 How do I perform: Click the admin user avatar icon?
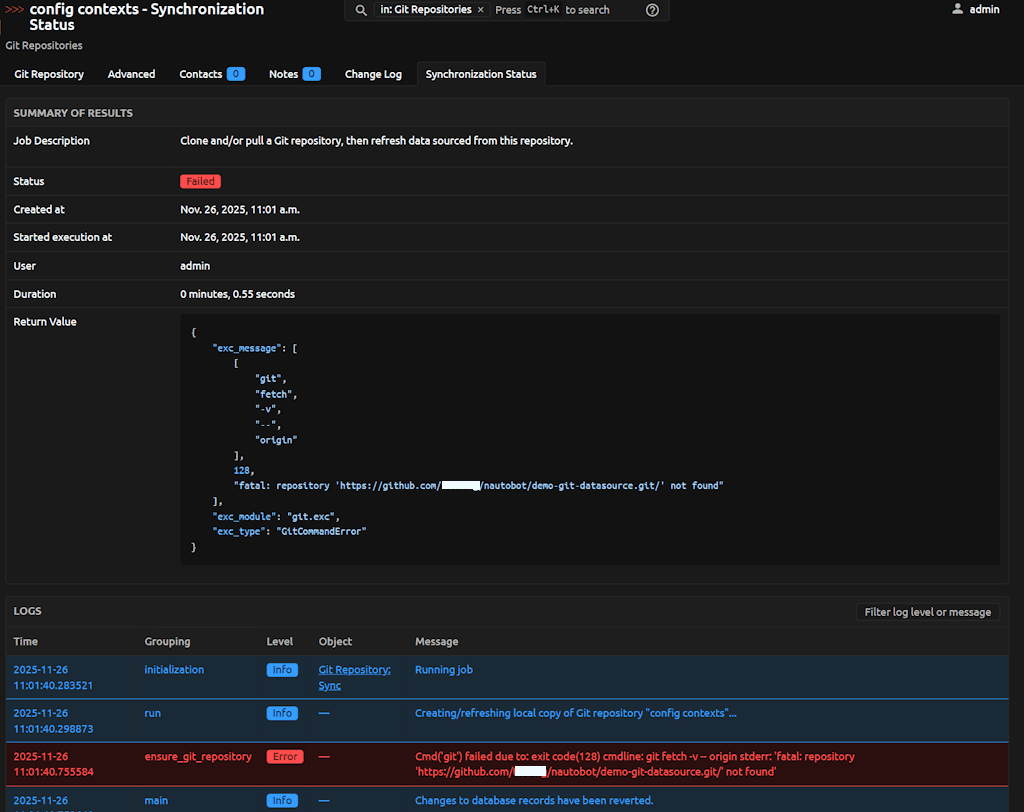958,9
